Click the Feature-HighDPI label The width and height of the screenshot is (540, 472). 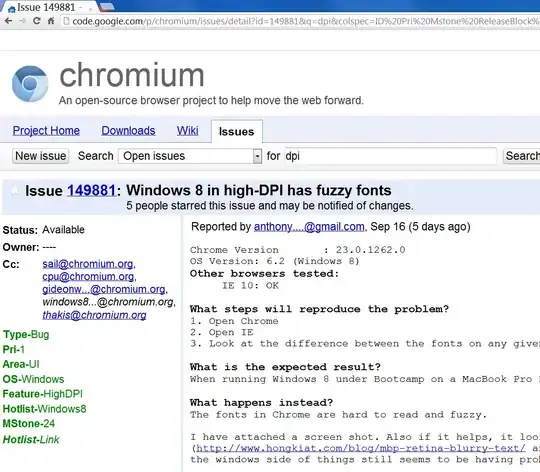tap(43, 394)
